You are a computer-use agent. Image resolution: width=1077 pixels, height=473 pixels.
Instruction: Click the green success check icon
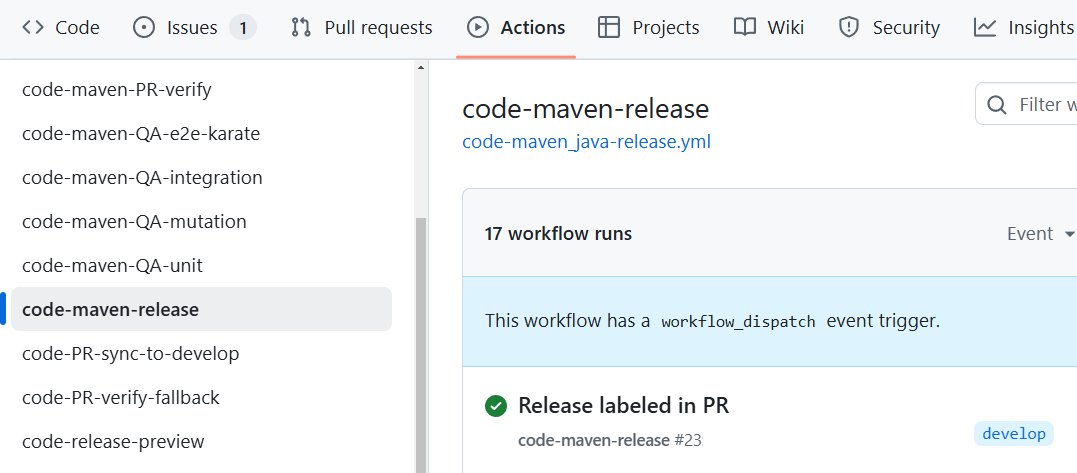click(496, 406)
